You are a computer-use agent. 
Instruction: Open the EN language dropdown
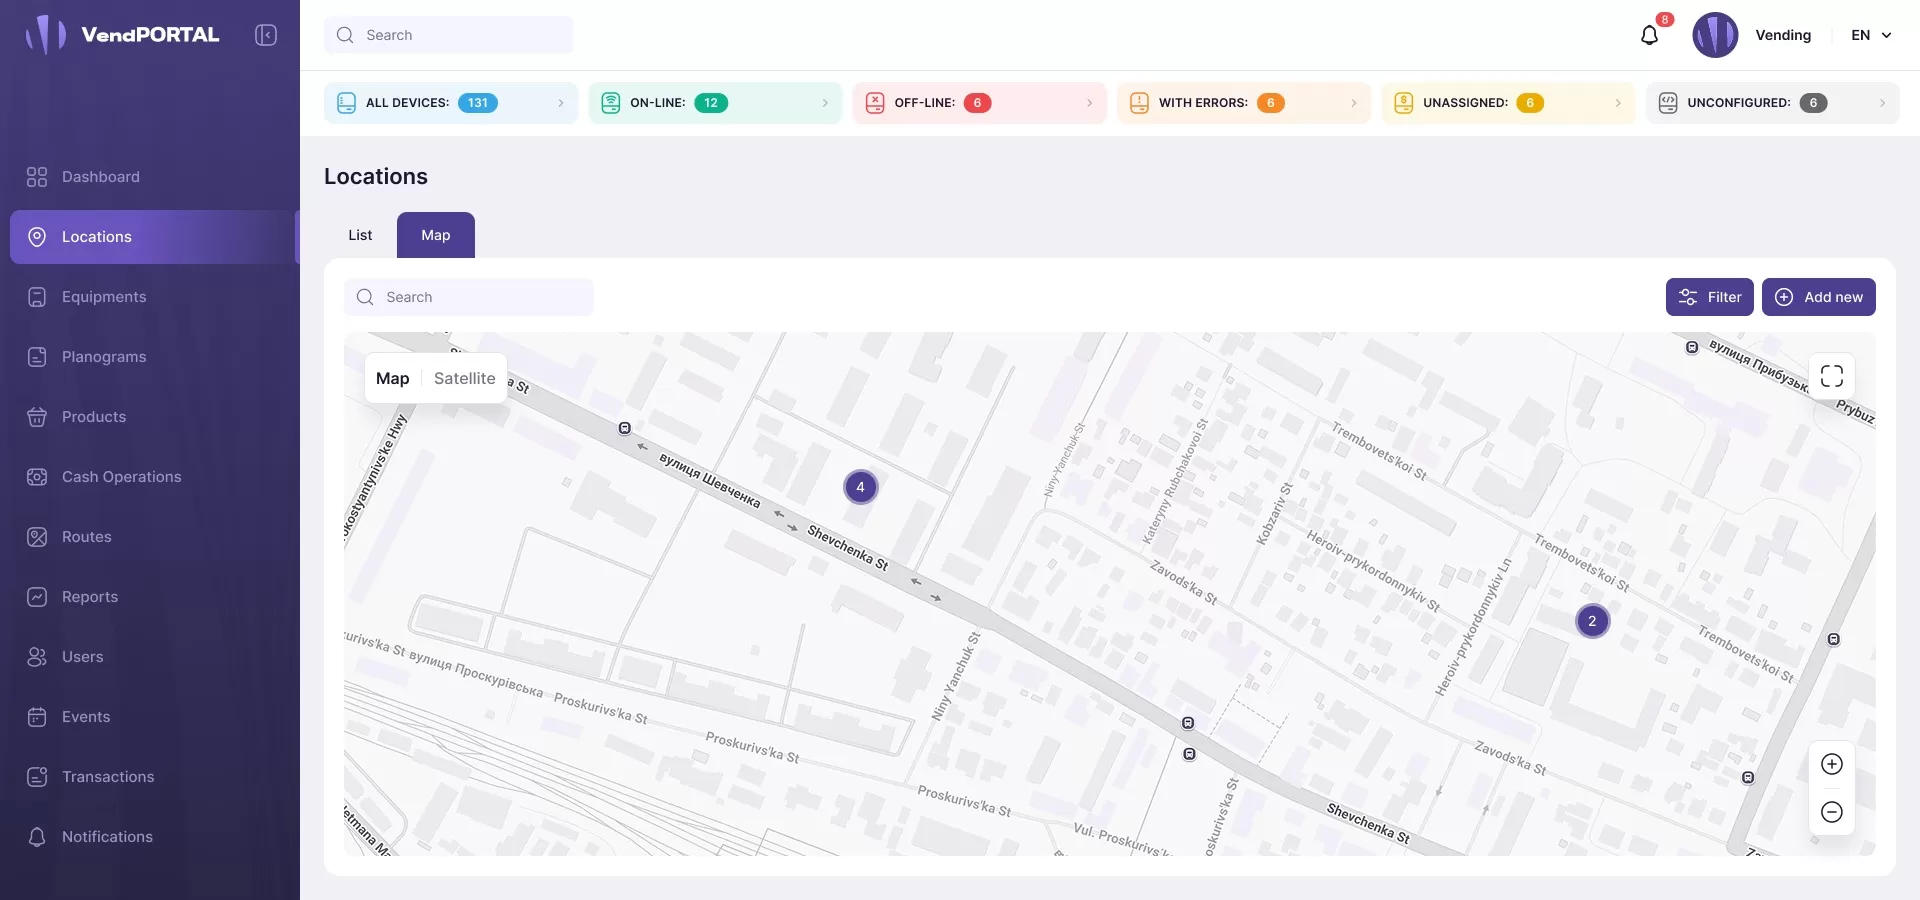click(x=1871, y=35)
